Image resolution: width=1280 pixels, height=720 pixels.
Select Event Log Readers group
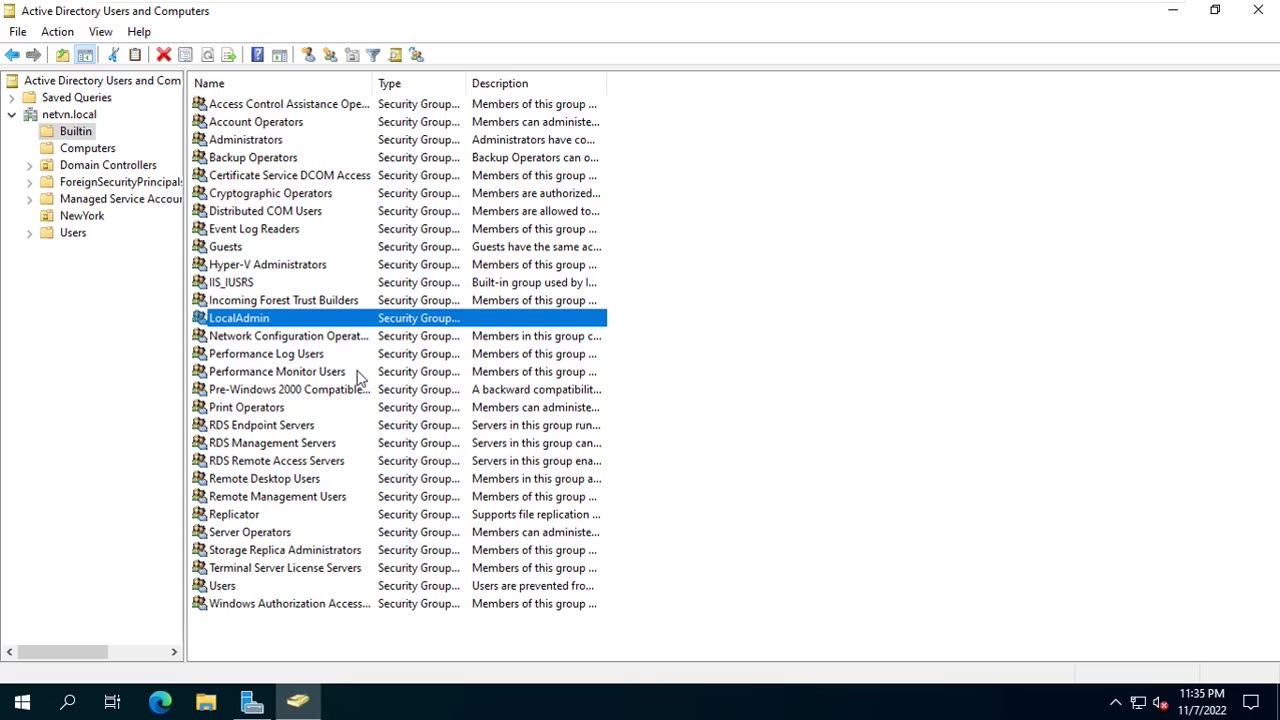pos(398,229)
